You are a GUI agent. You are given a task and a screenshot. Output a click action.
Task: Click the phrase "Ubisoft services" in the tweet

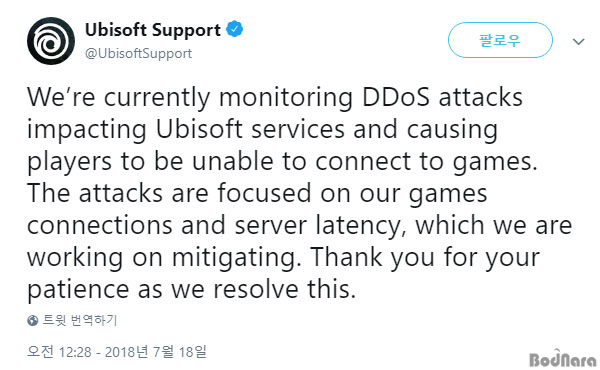pos(250,129)
